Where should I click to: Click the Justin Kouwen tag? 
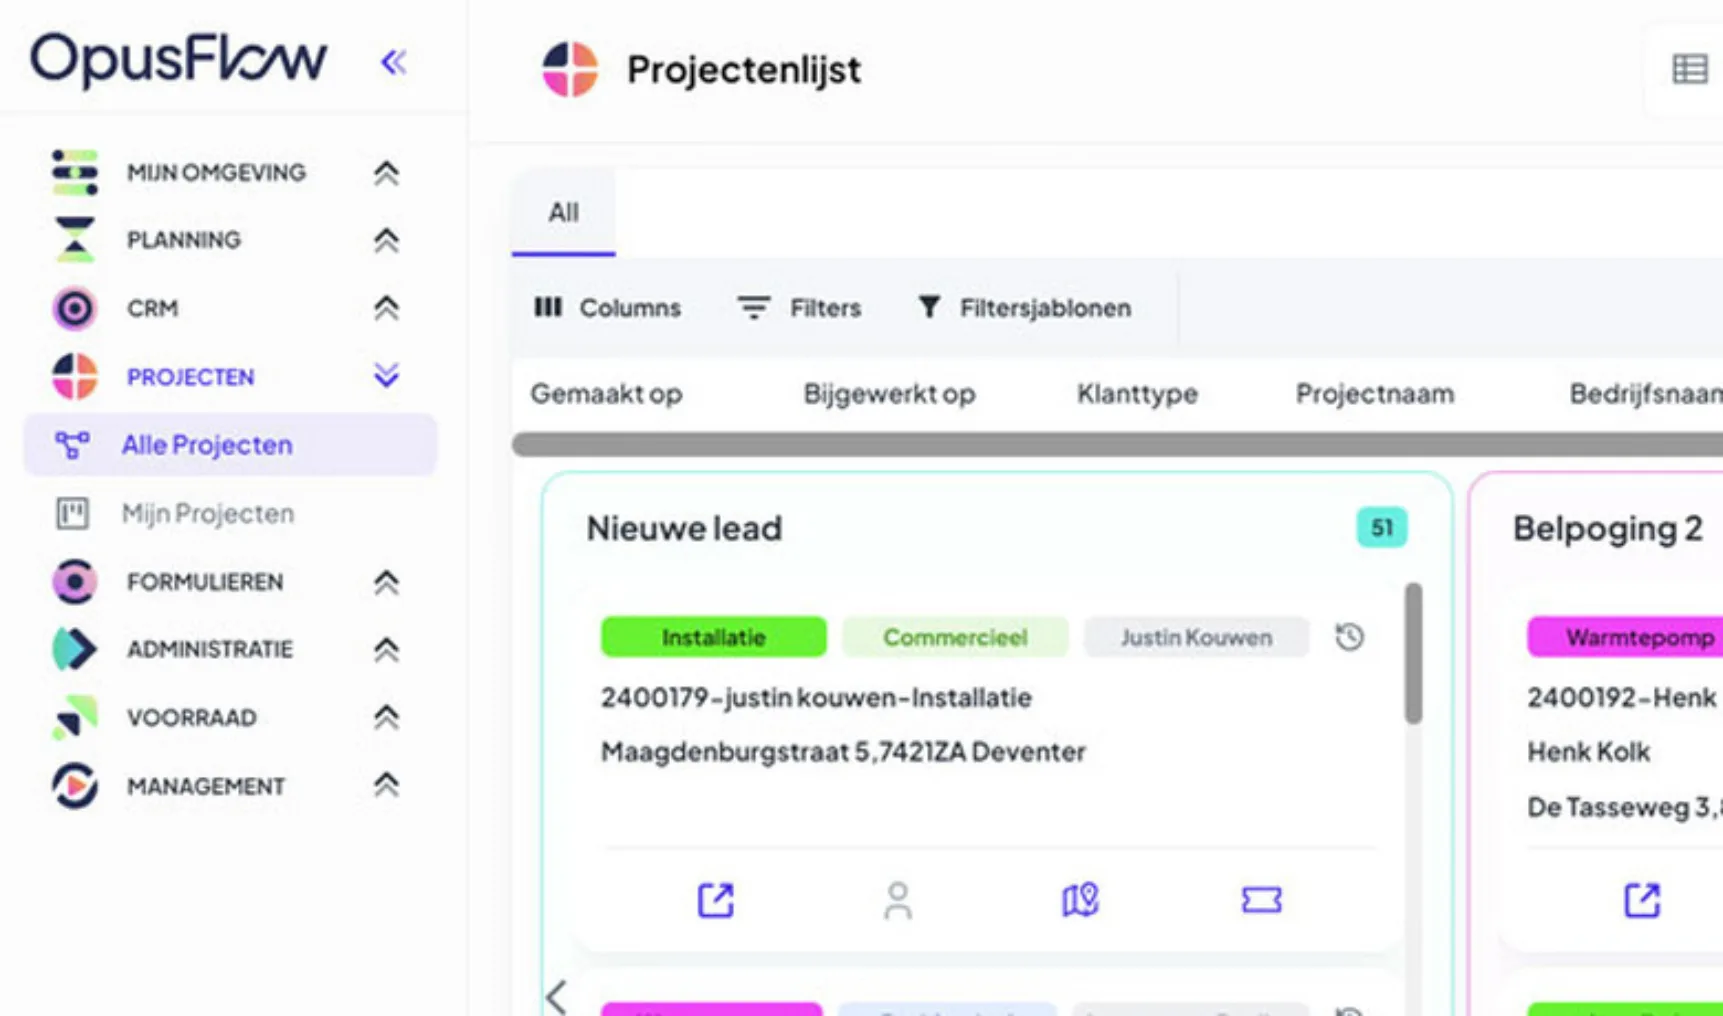point(1196,637)
